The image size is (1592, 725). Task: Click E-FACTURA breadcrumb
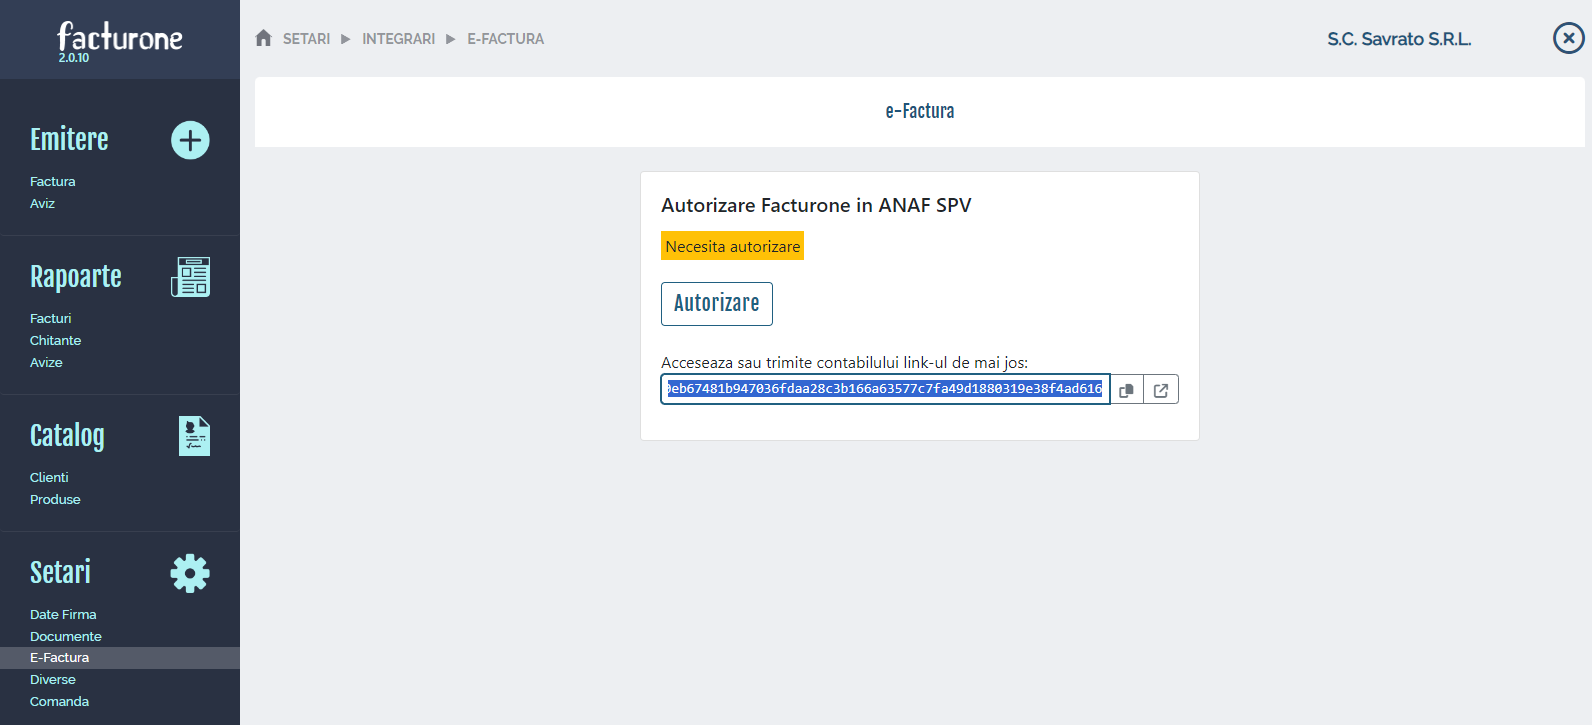pos(506,39)
